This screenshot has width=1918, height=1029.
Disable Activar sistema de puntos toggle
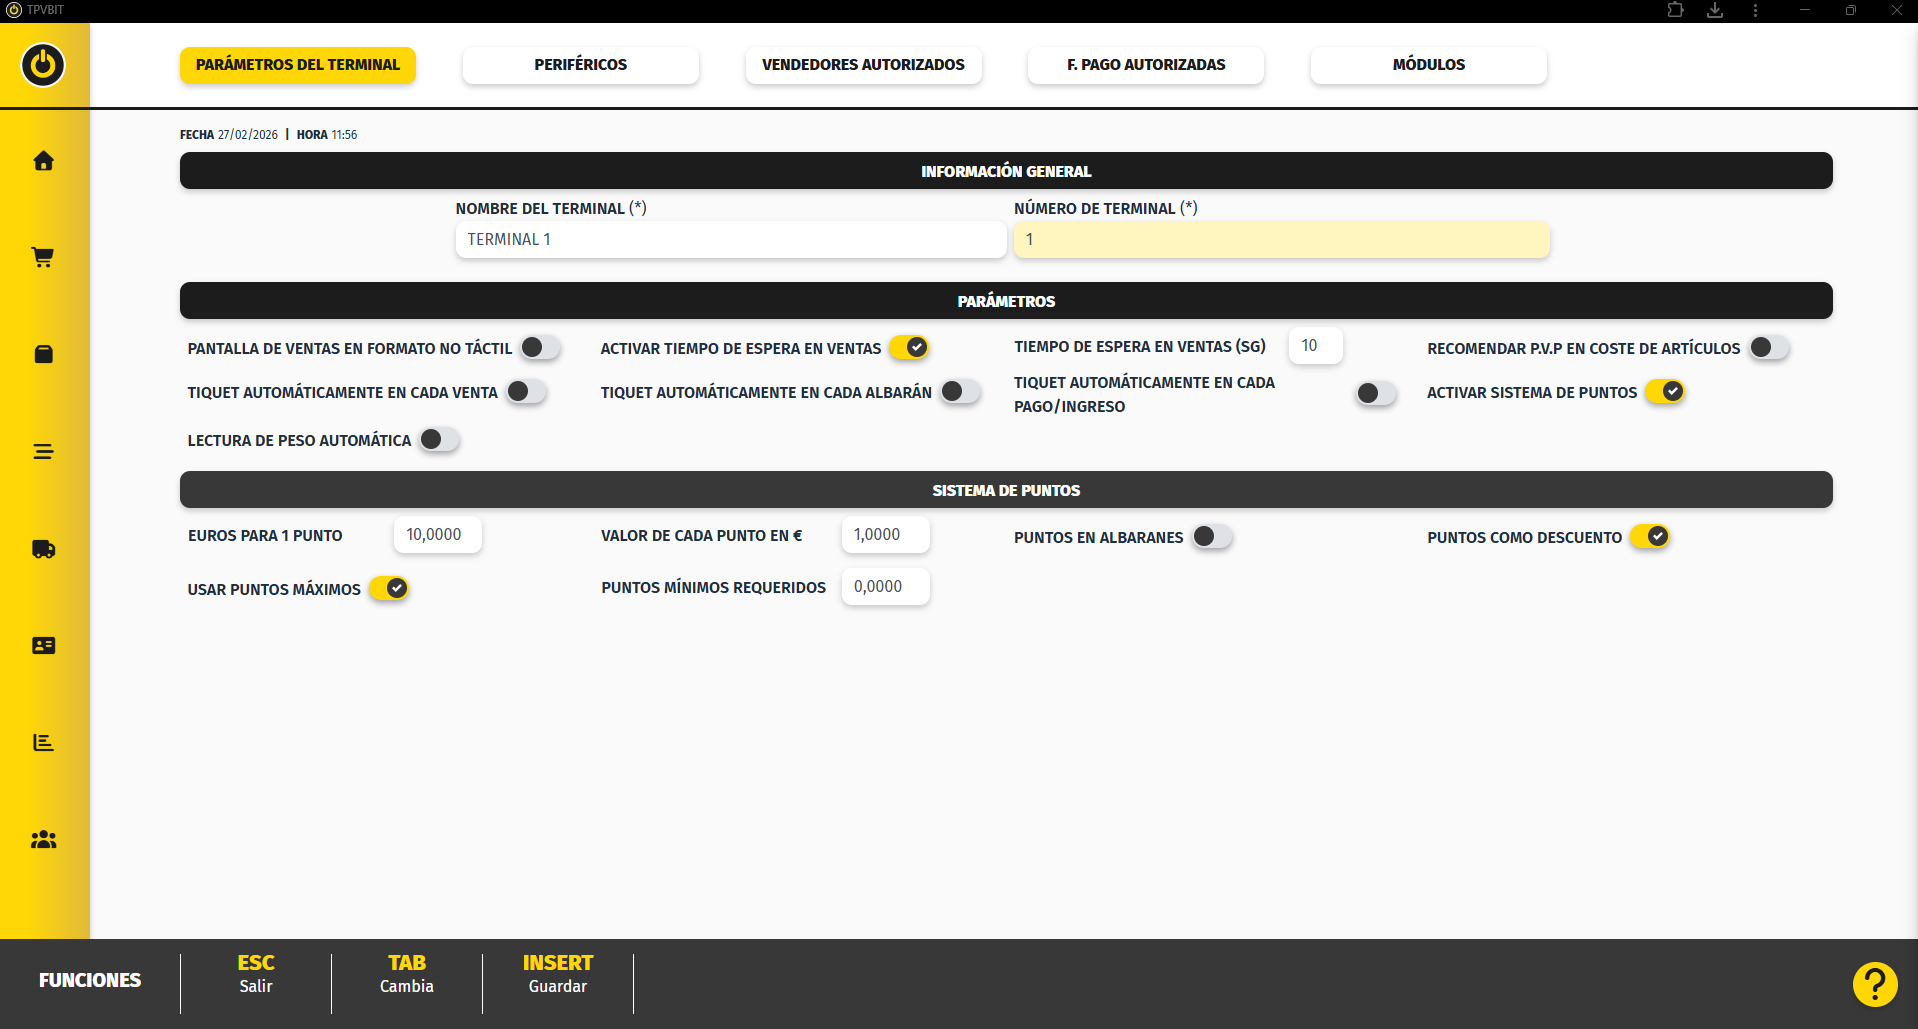[1665, 392]
